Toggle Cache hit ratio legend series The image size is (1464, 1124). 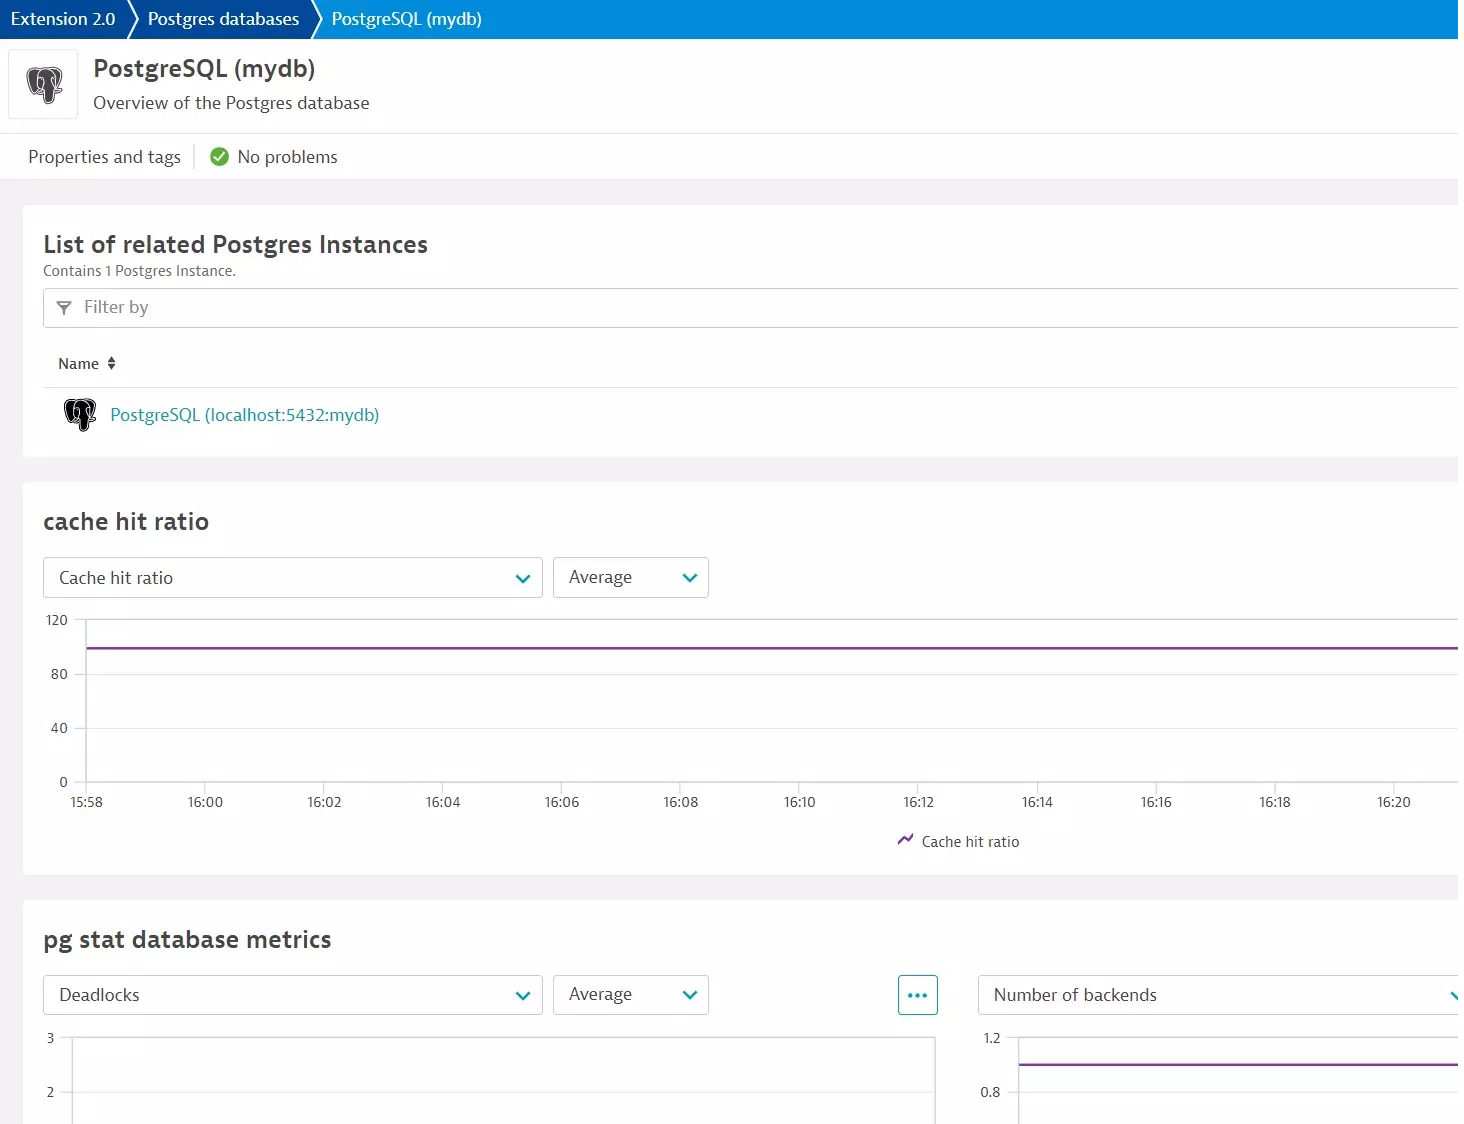[959, 842]
